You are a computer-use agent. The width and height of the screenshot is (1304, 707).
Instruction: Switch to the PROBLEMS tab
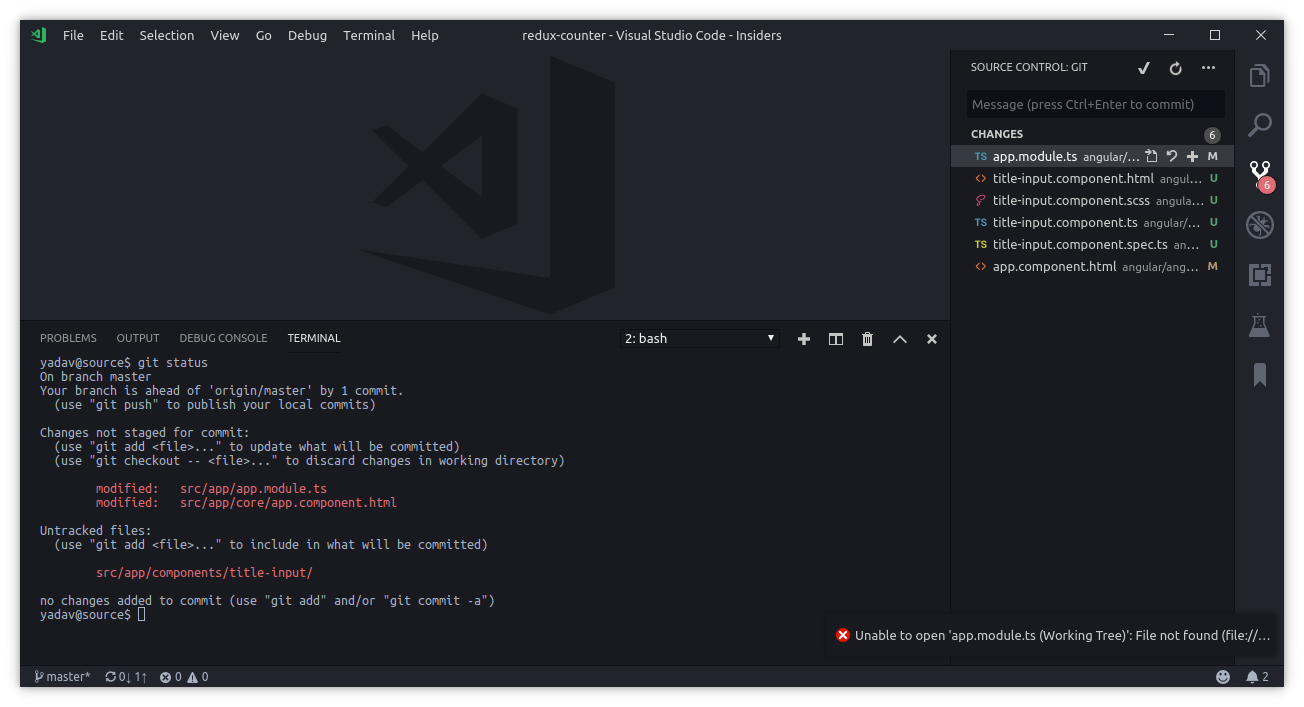pyautogui.click(x=68, y=338)
